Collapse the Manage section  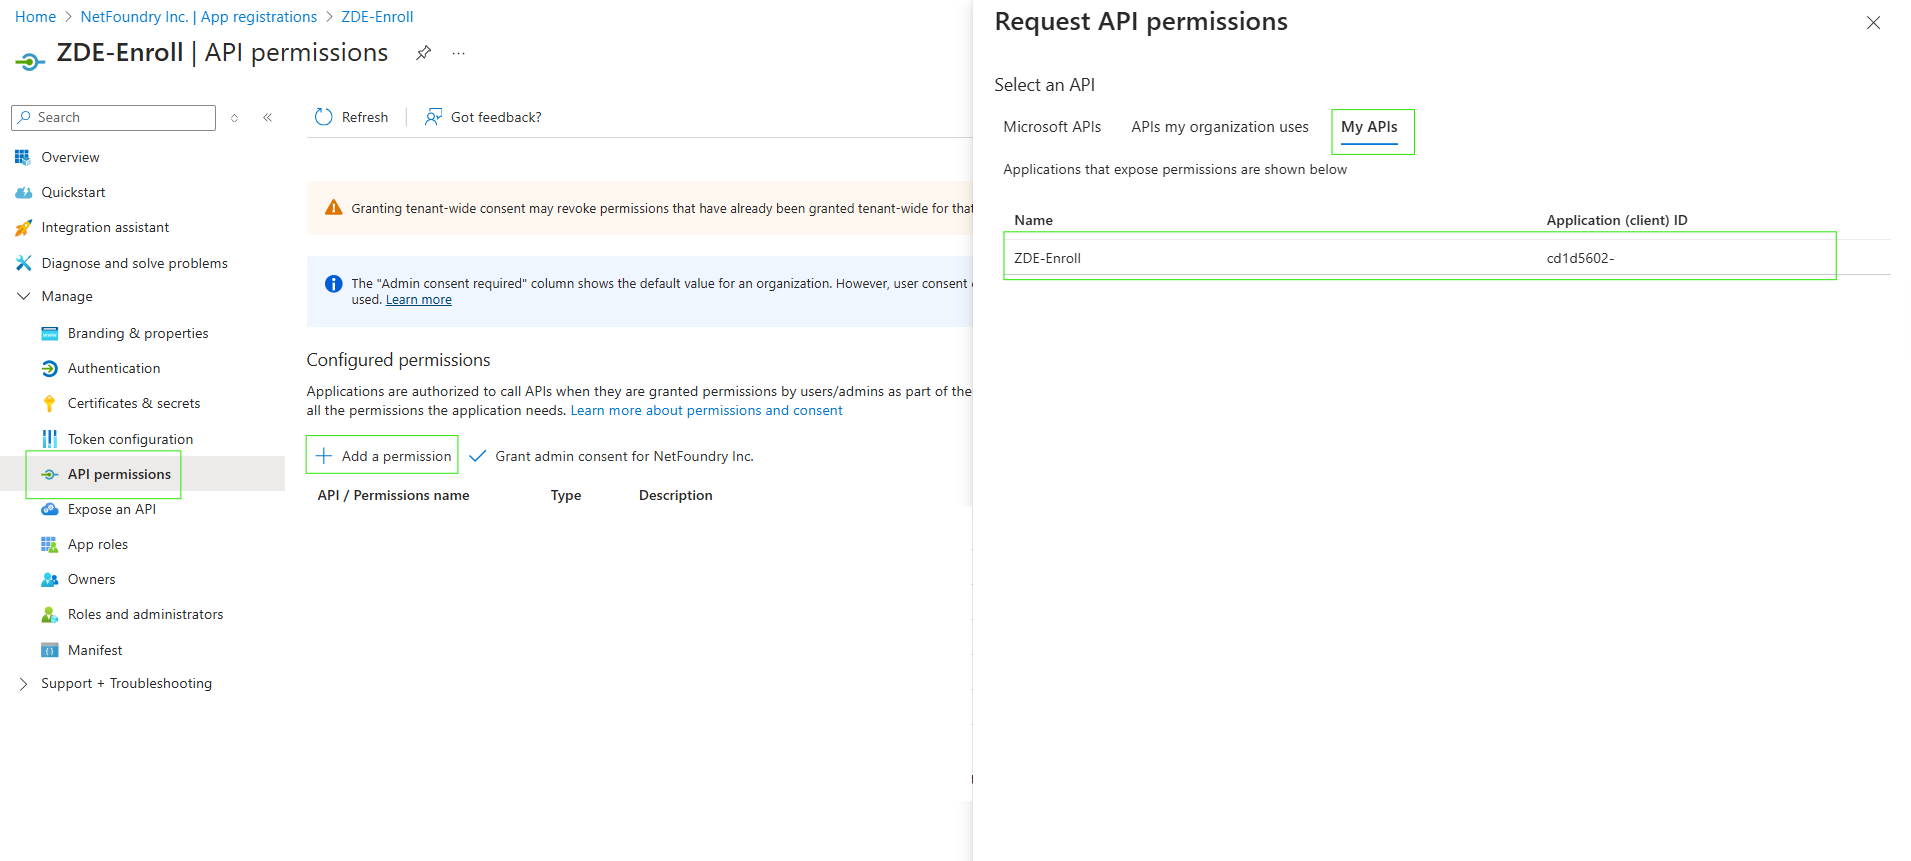24,296
